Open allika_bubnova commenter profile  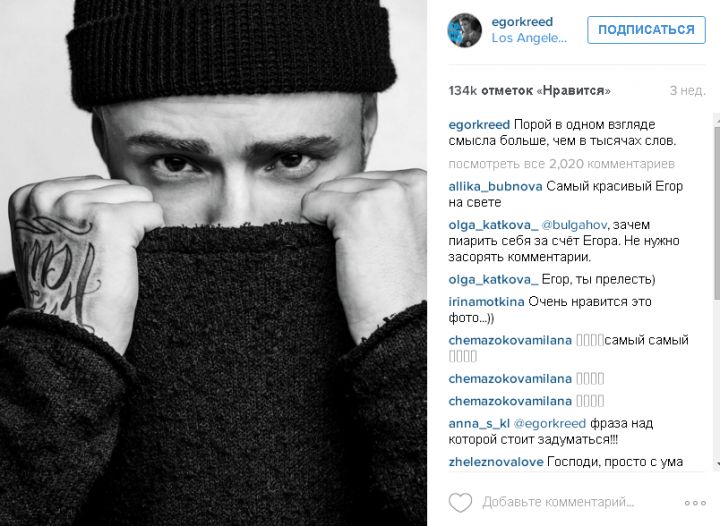(495, 186)
